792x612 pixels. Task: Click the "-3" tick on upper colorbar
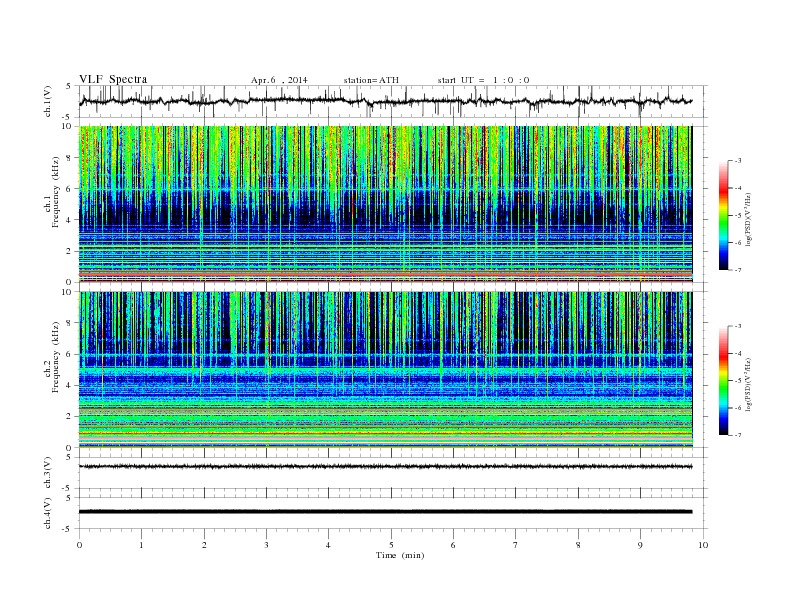738,161
